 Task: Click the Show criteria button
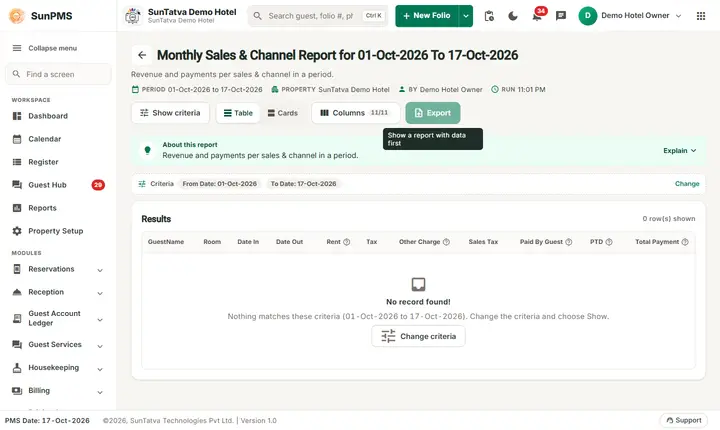pos(170,113)
